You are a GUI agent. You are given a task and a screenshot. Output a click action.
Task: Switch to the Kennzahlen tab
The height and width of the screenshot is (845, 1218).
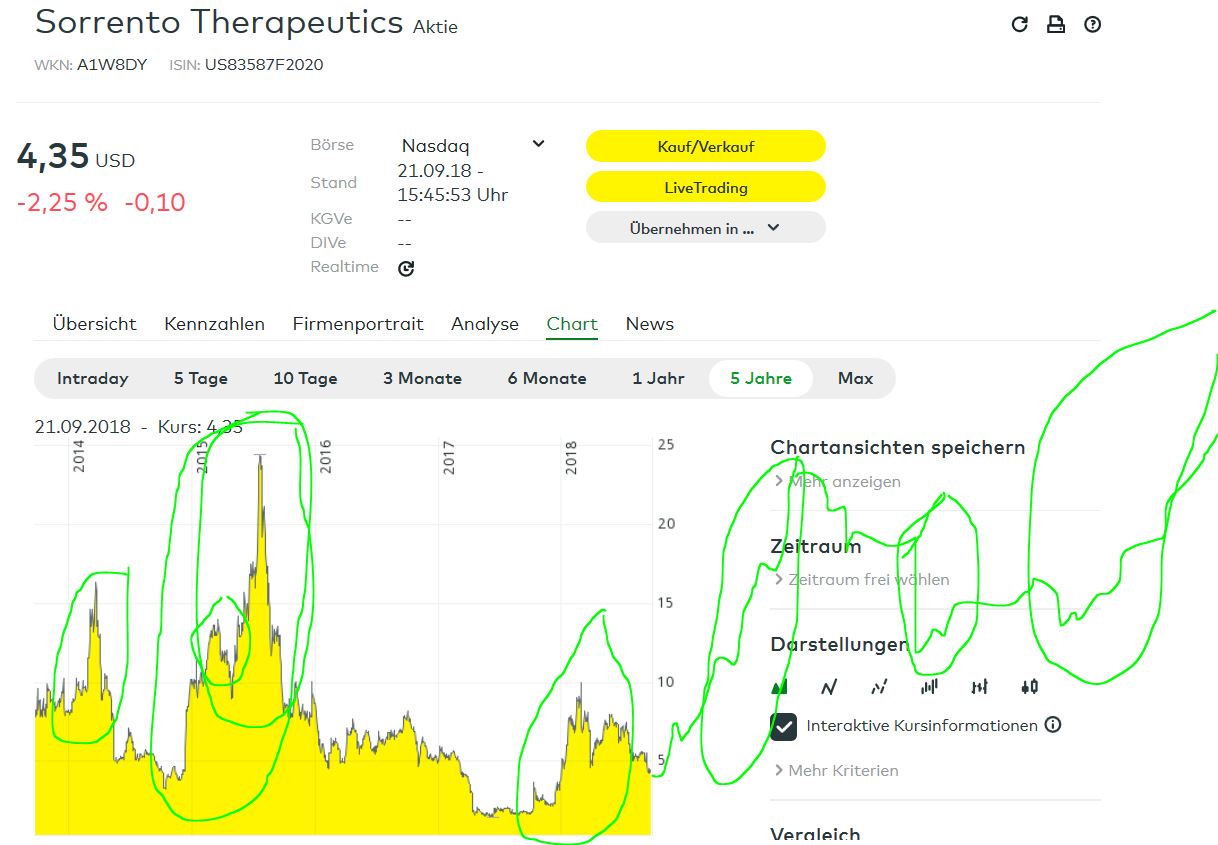tap(214, 324)
